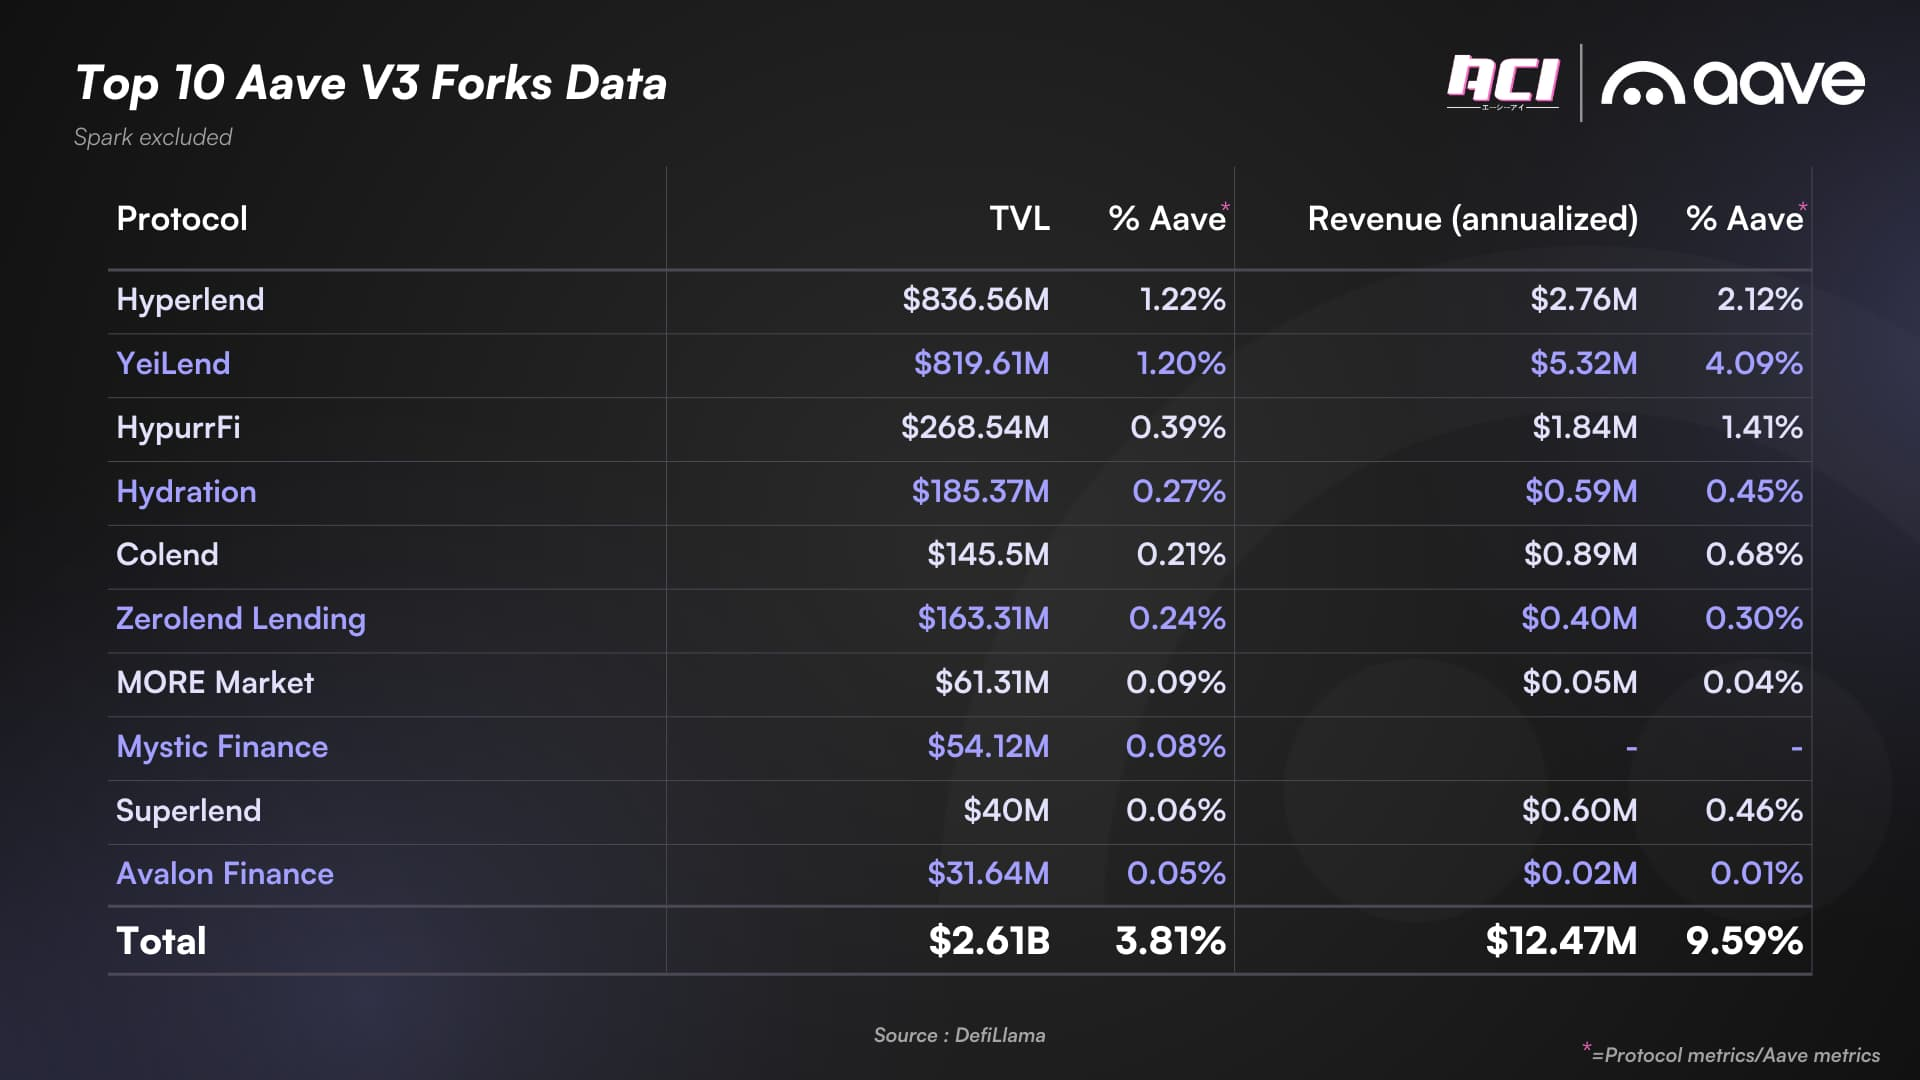The image size is (1920, 1080).
Task: Click the Hydration protocol name
Action: (186, 492)
